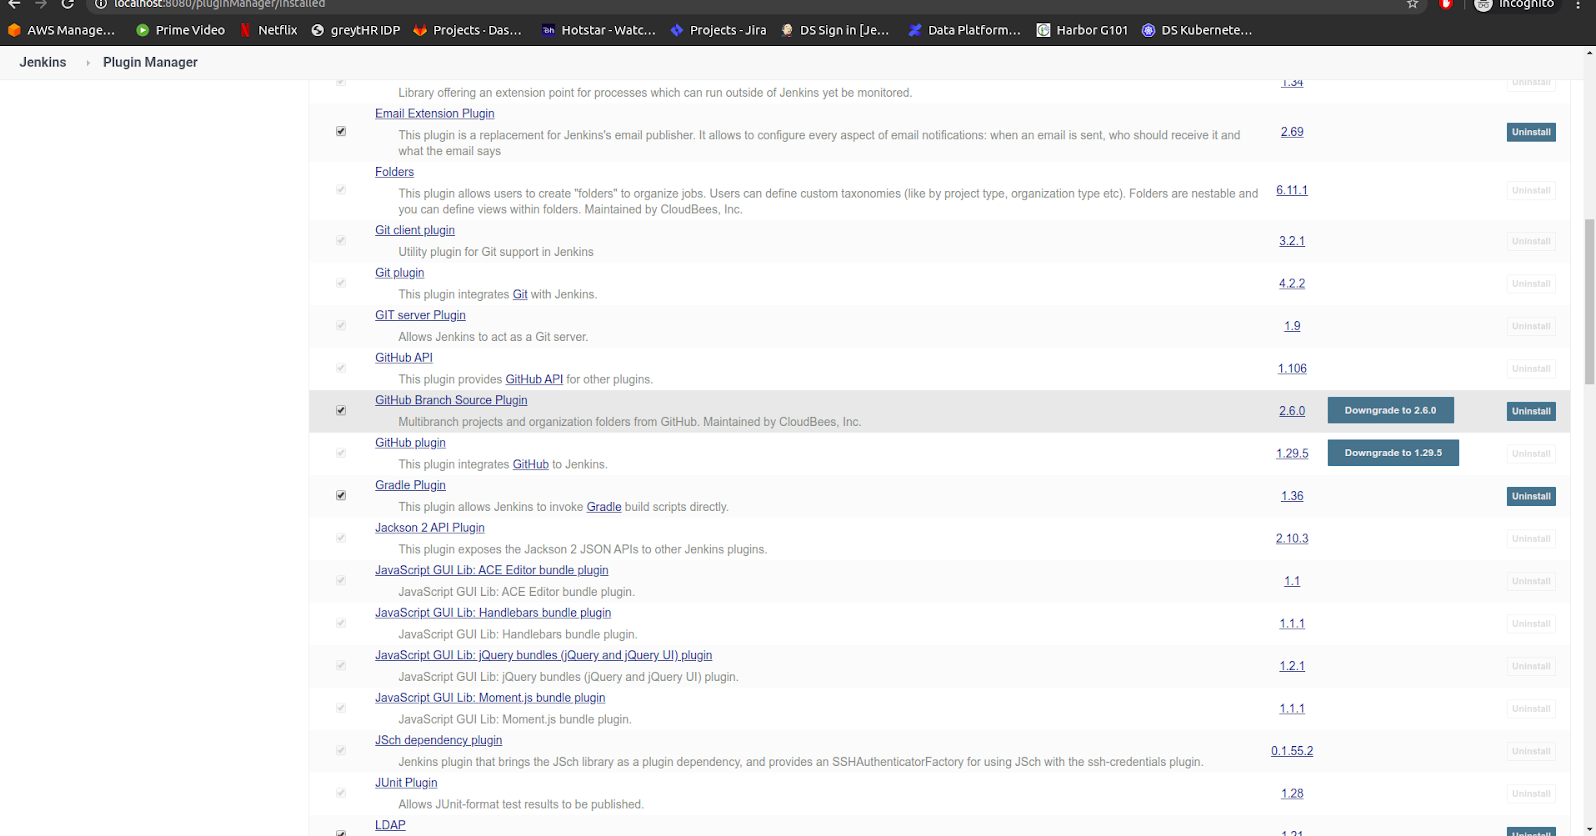Image resolution: width=1596 pixels, height=836 pixels.
Task: Open the LDAP plugin link
Action: pyautogui.click(x=390, y=825)
